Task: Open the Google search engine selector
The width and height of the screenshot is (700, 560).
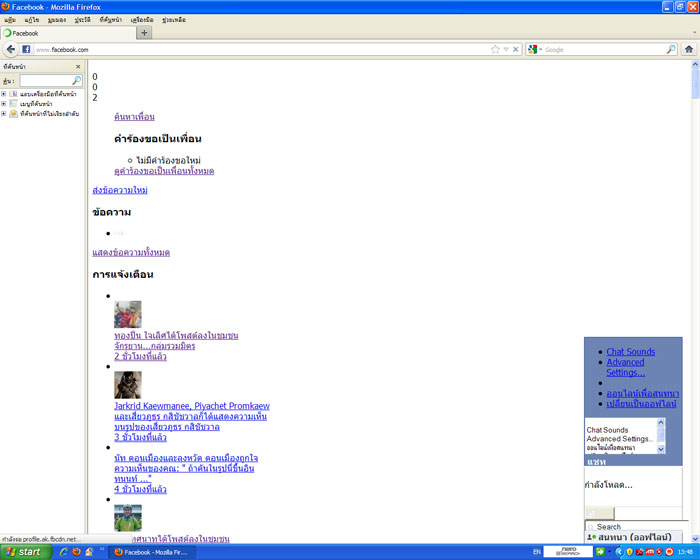Action: coord(534,49)
